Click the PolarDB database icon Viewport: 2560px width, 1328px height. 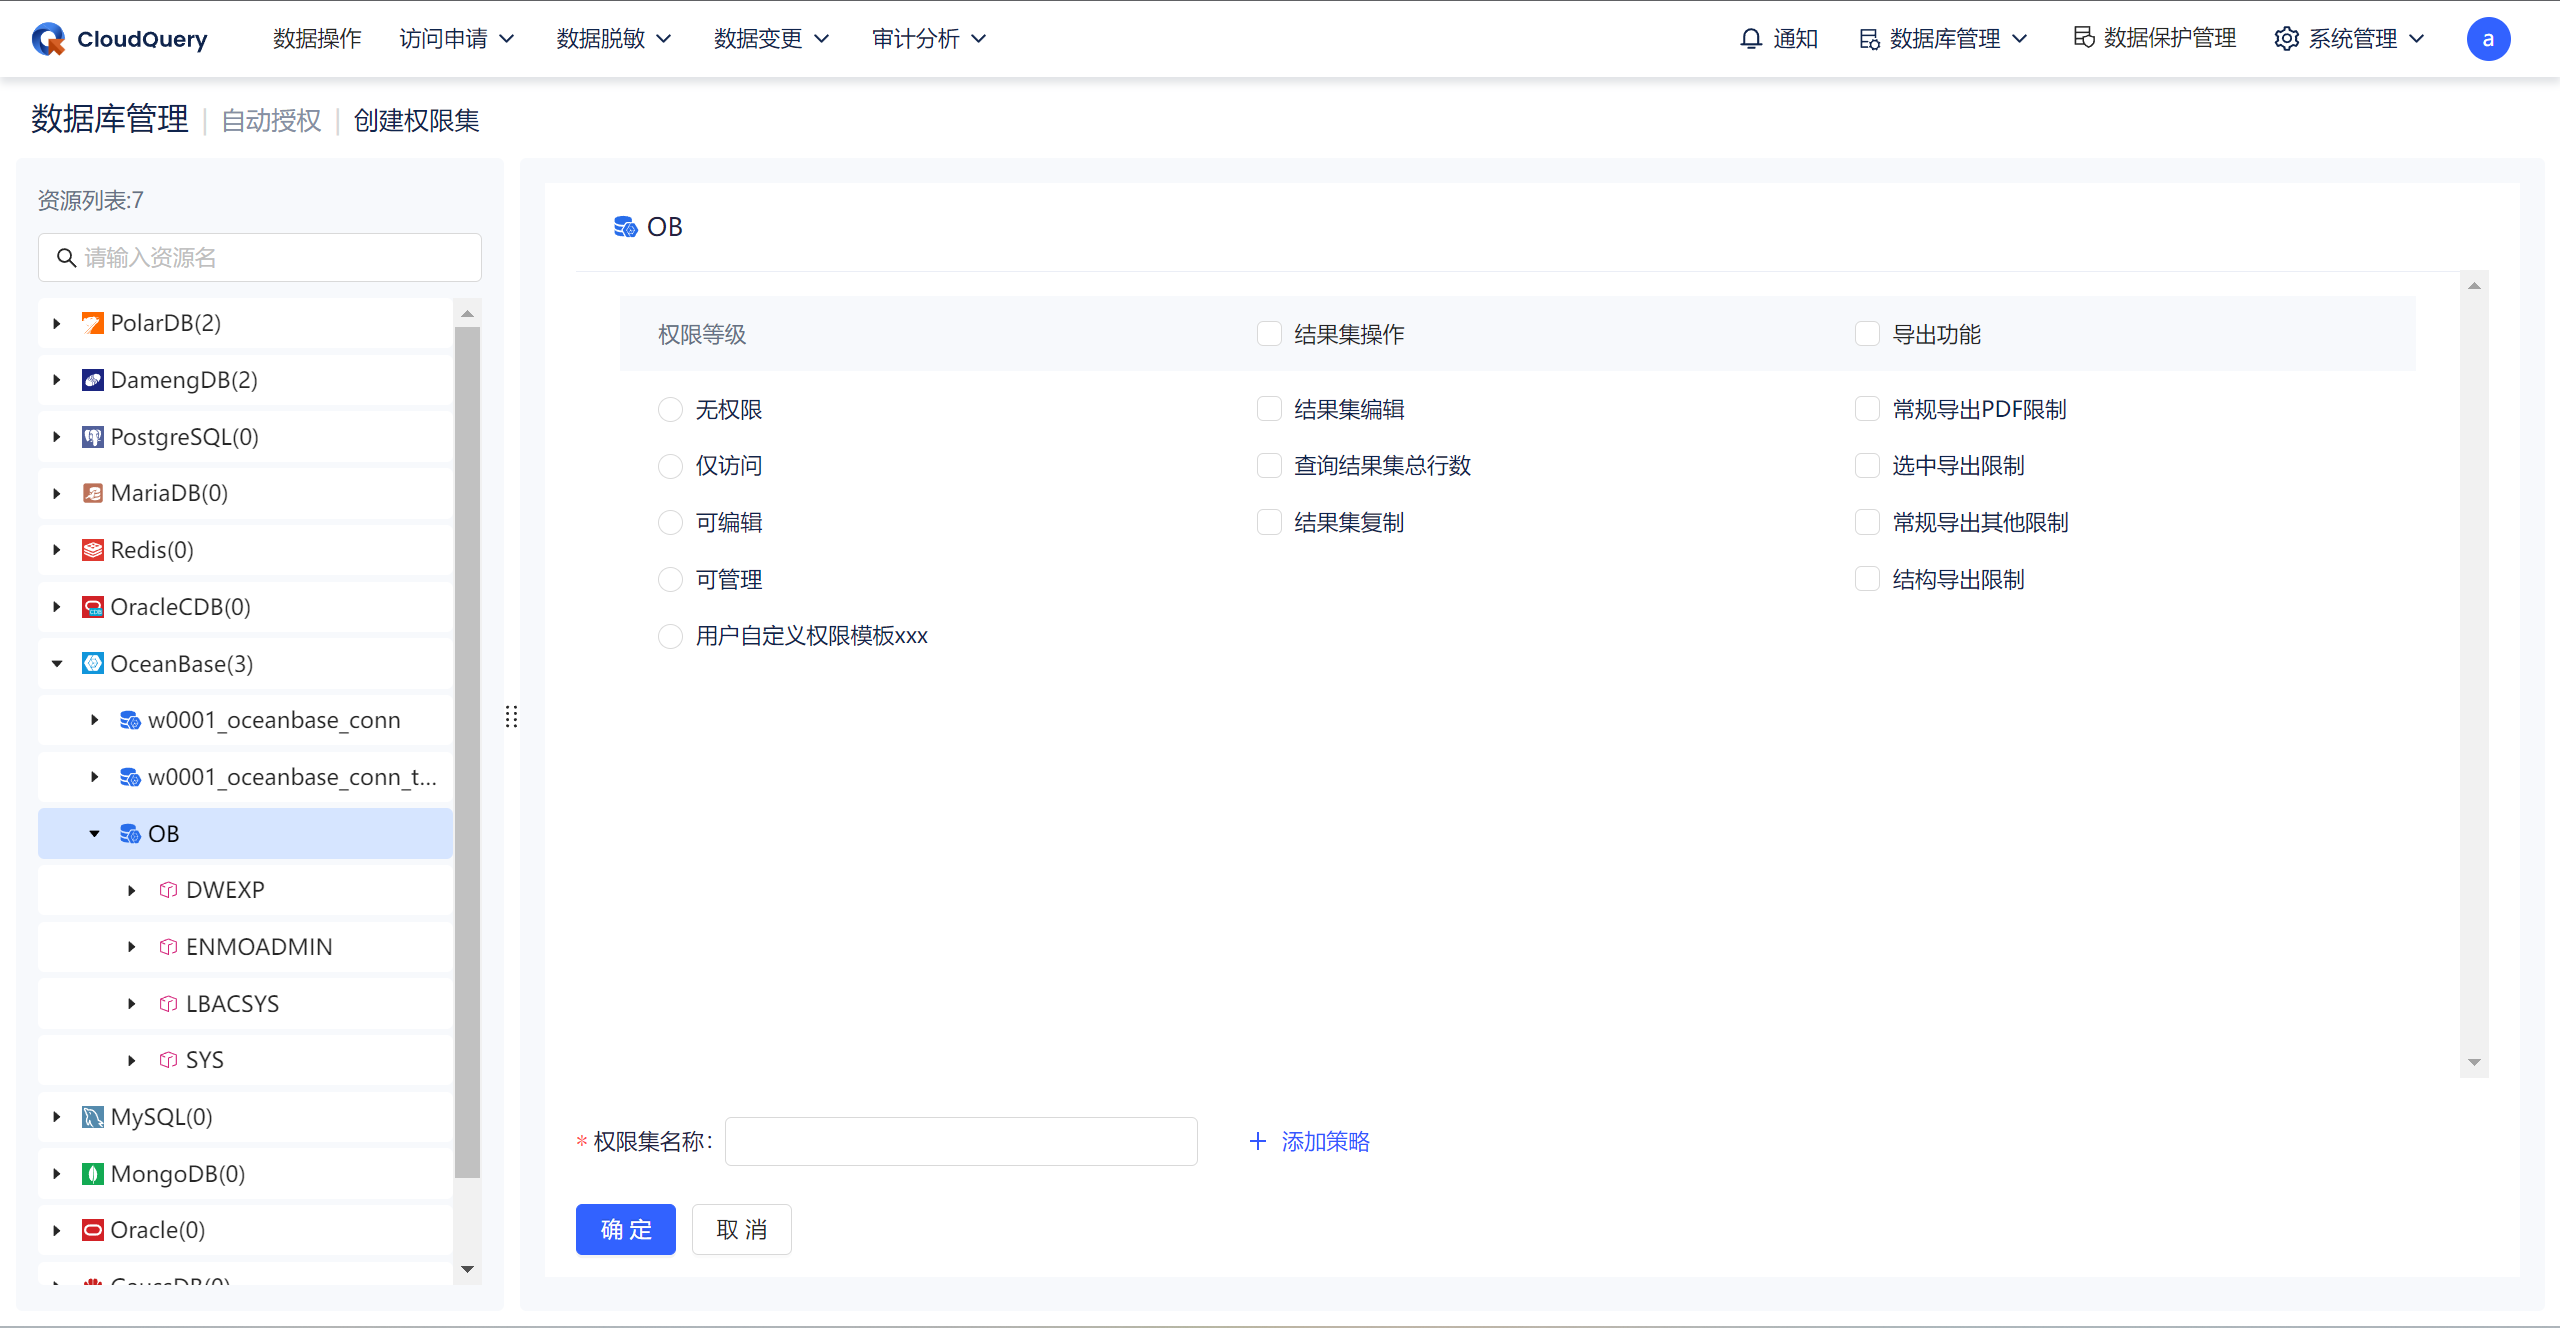pos(93,323)
